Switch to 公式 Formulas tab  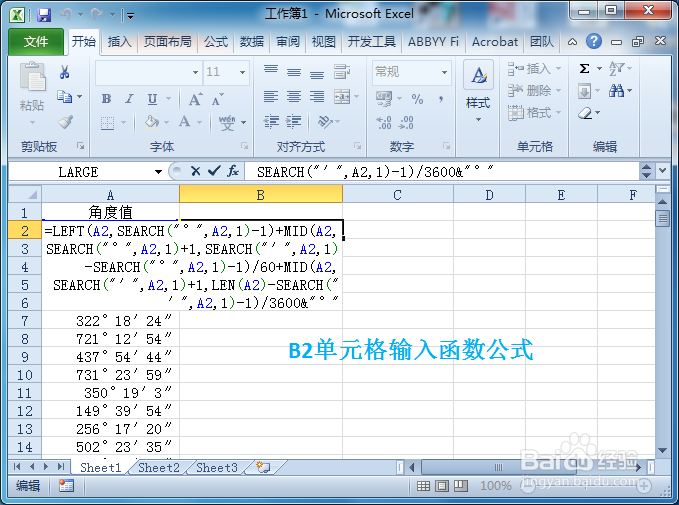click(216, 42)
